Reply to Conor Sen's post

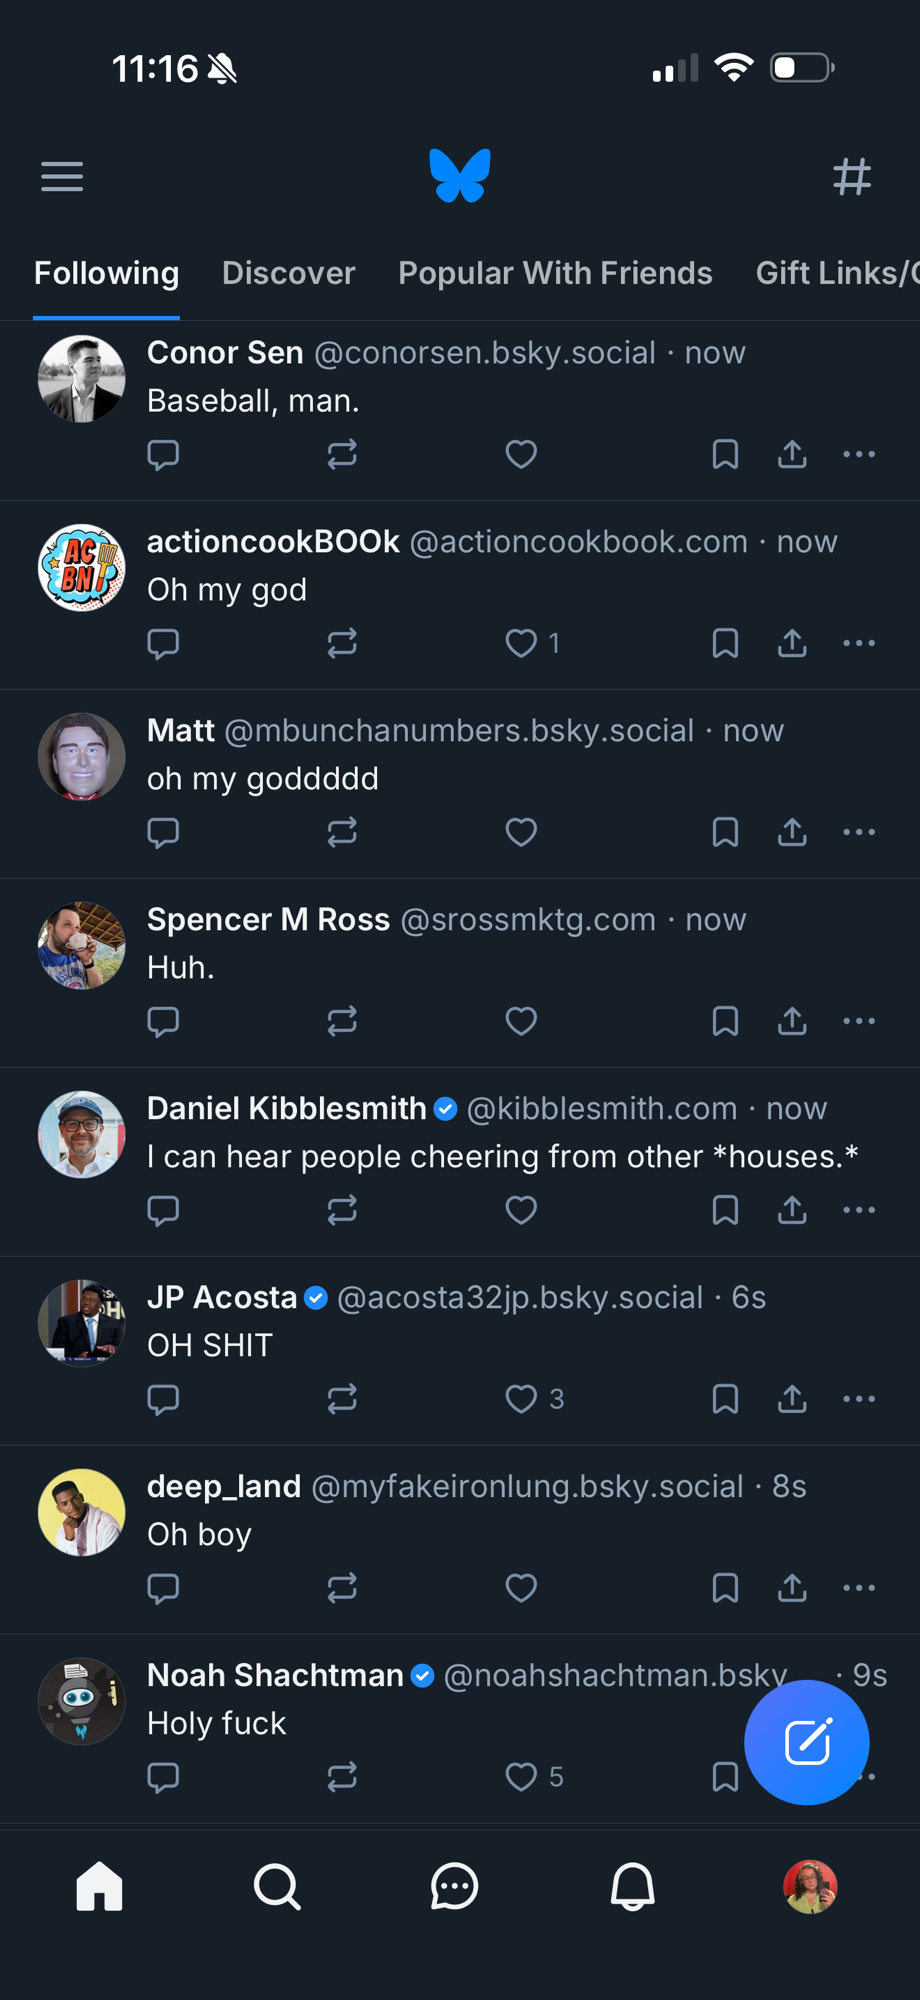click(x=163, y=455)
